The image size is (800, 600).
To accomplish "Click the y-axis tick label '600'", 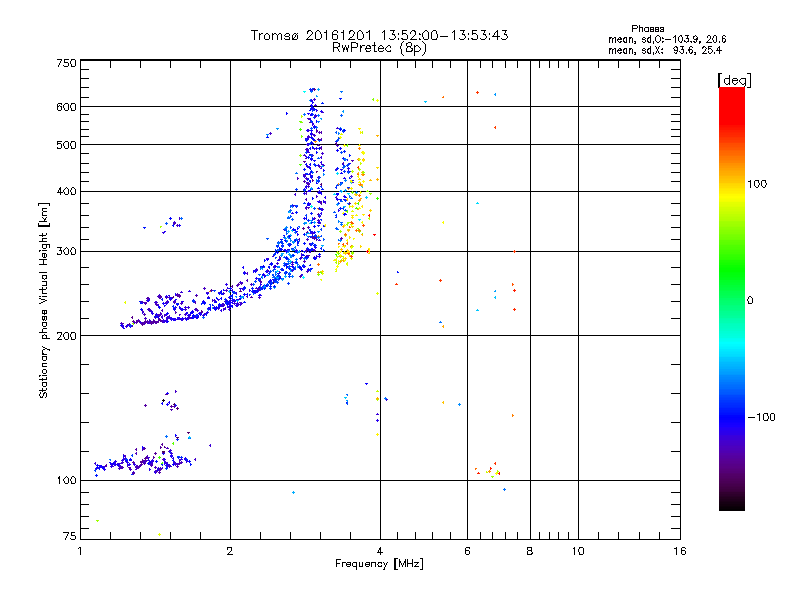I will click(x=66, y=107).
